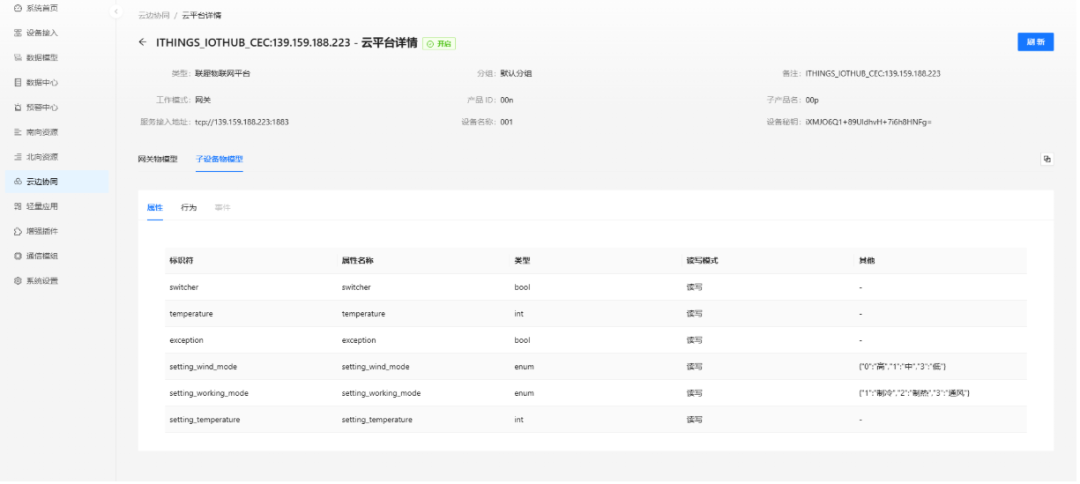Click the setting_temperature attribute name cell
The height and width of the screenshot is (484, 1080).
[377, 419]
